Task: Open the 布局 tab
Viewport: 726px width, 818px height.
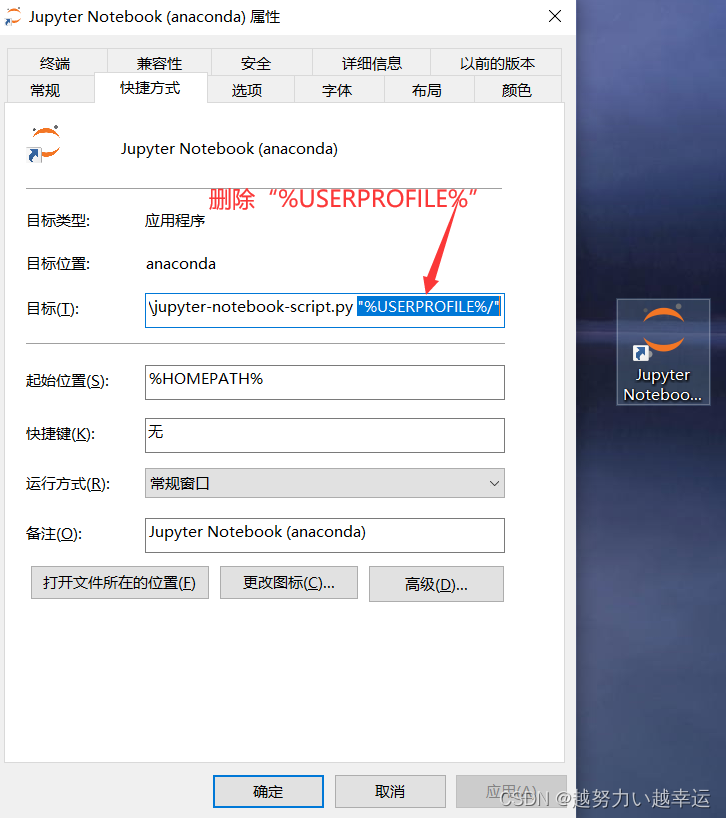Action: pos(429,90)
